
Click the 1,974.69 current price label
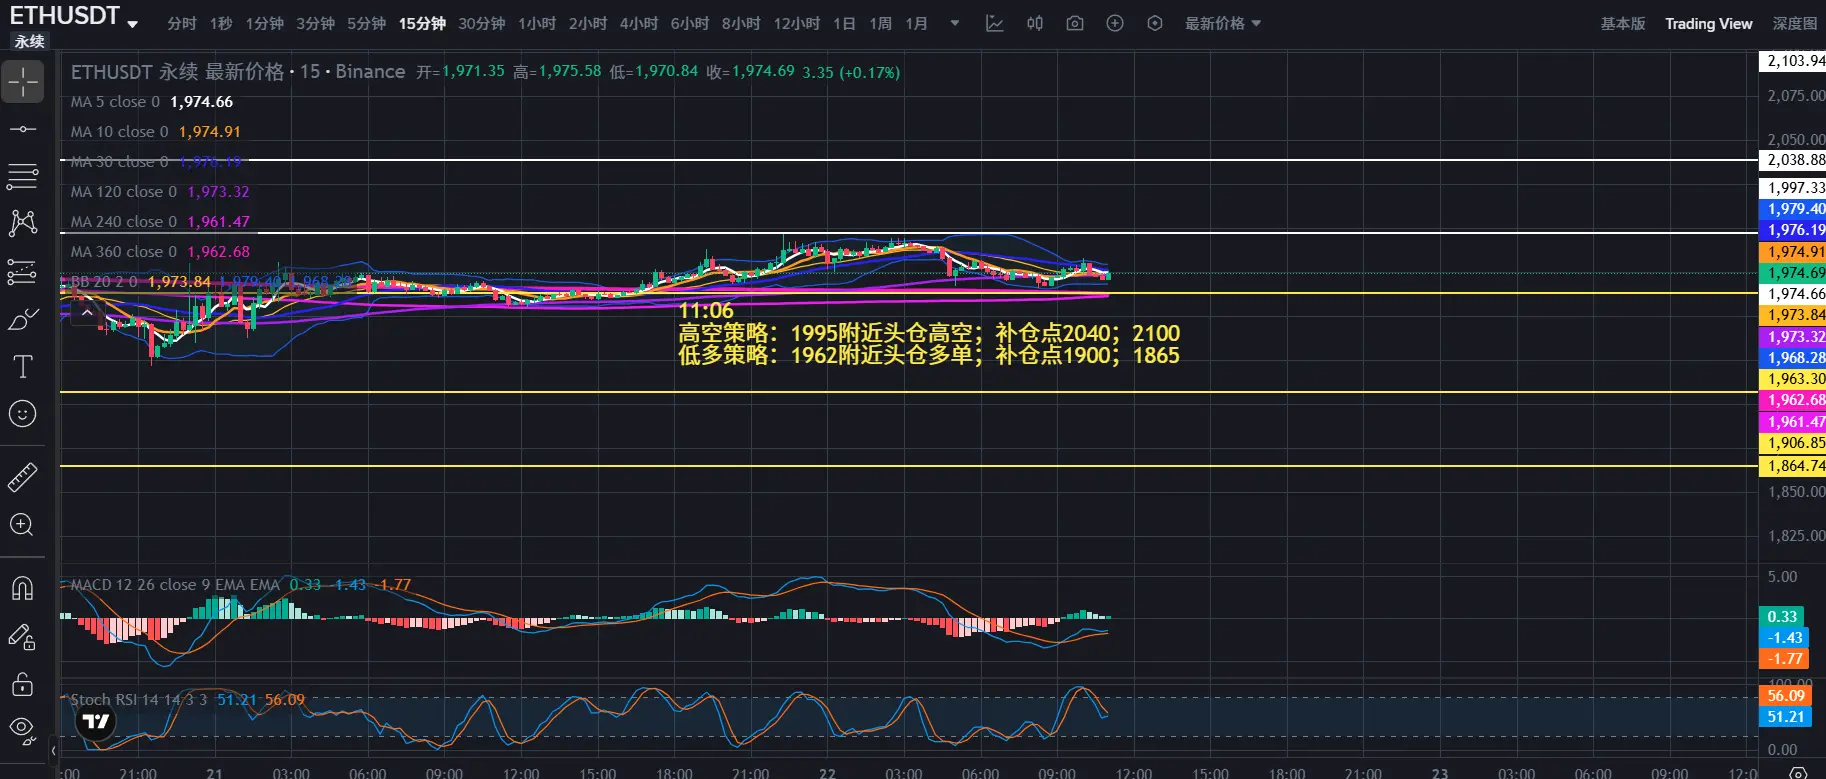point(1793,273)
